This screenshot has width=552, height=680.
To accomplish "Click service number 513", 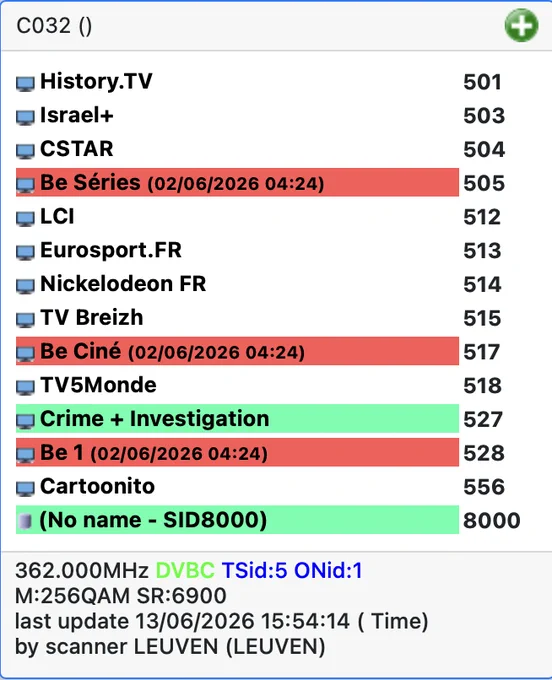I will [x=482, y=251].
